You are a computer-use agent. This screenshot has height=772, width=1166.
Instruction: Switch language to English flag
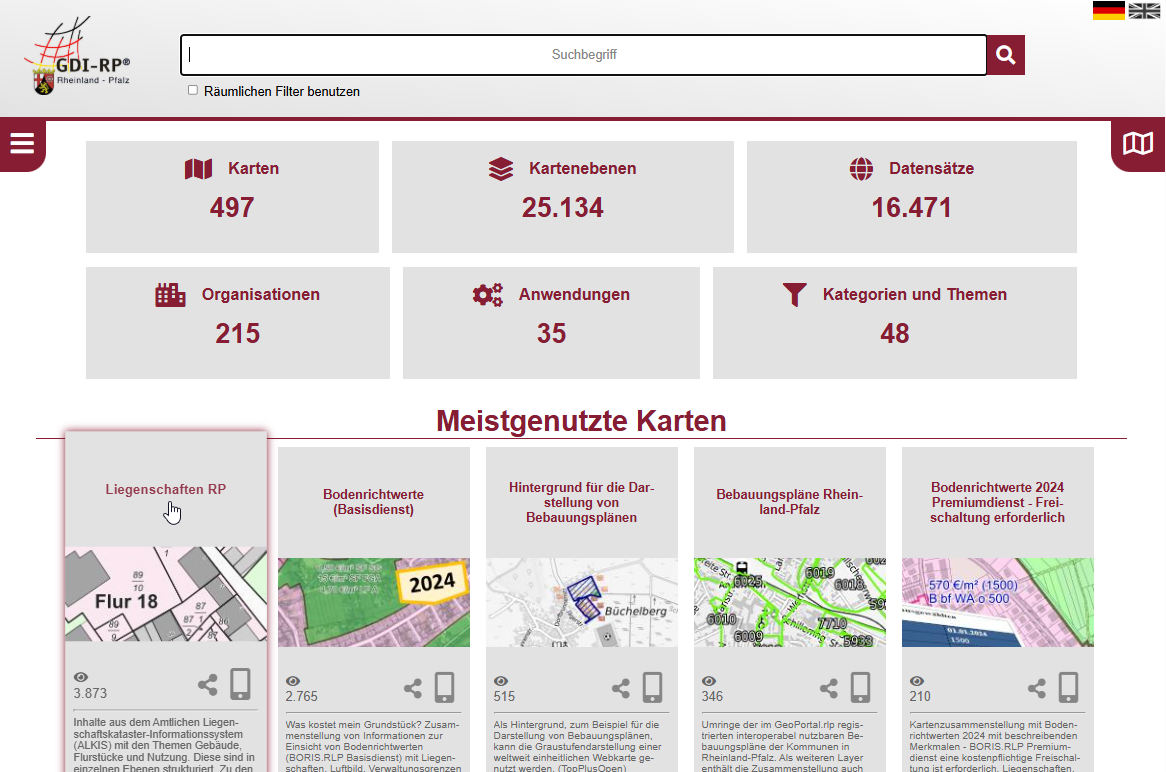1143,11
